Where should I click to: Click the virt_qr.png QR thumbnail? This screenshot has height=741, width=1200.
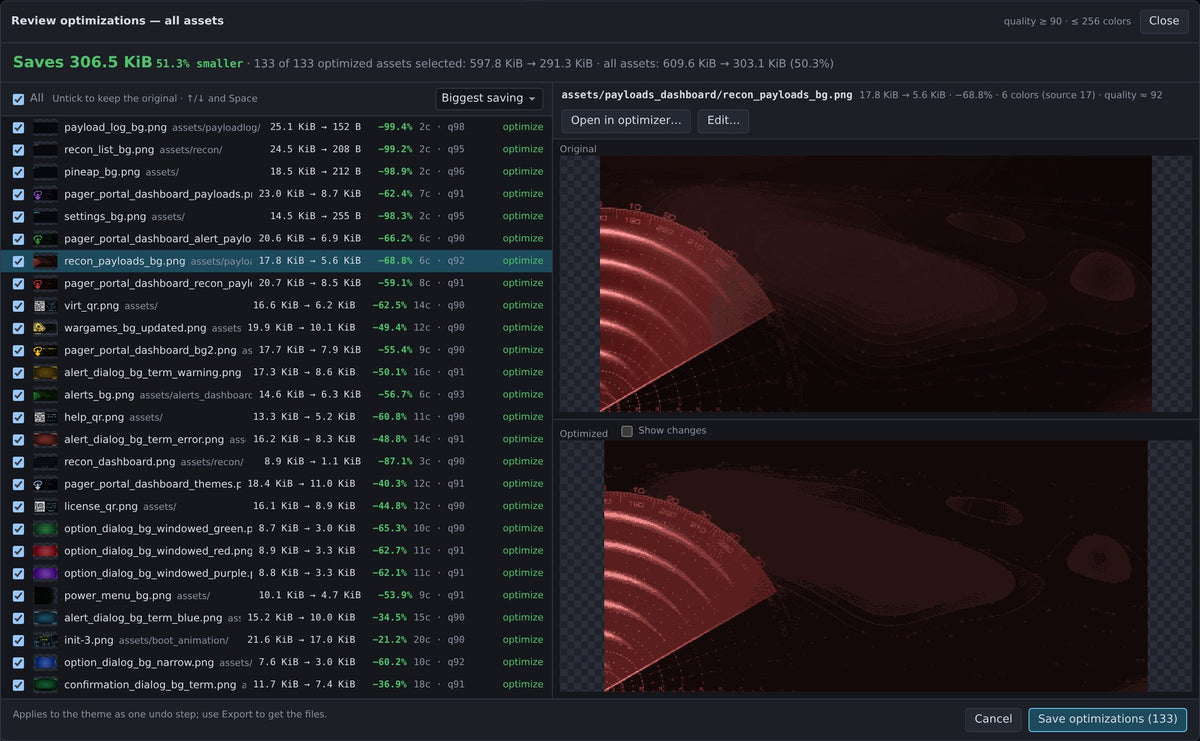click(x=45, y=305)
